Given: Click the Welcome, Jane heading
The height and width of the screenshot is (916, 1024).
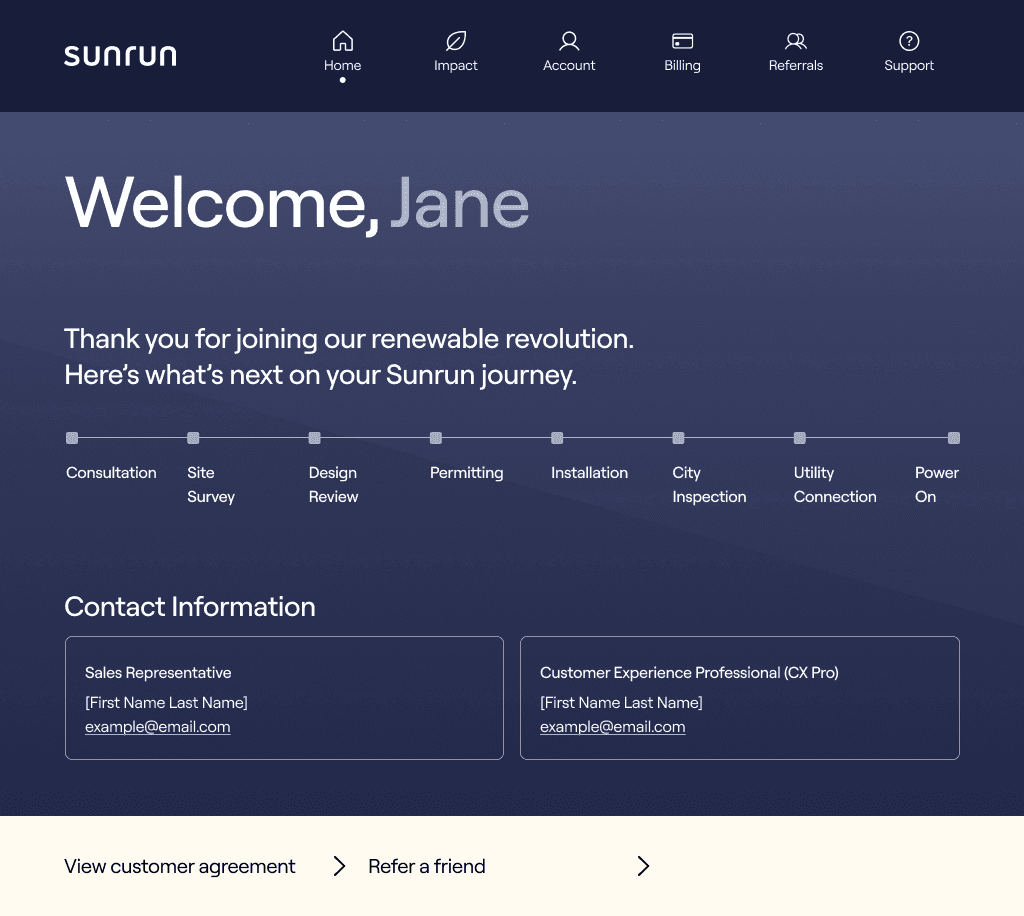Looking at the screenshot, I should coord(297,203).
